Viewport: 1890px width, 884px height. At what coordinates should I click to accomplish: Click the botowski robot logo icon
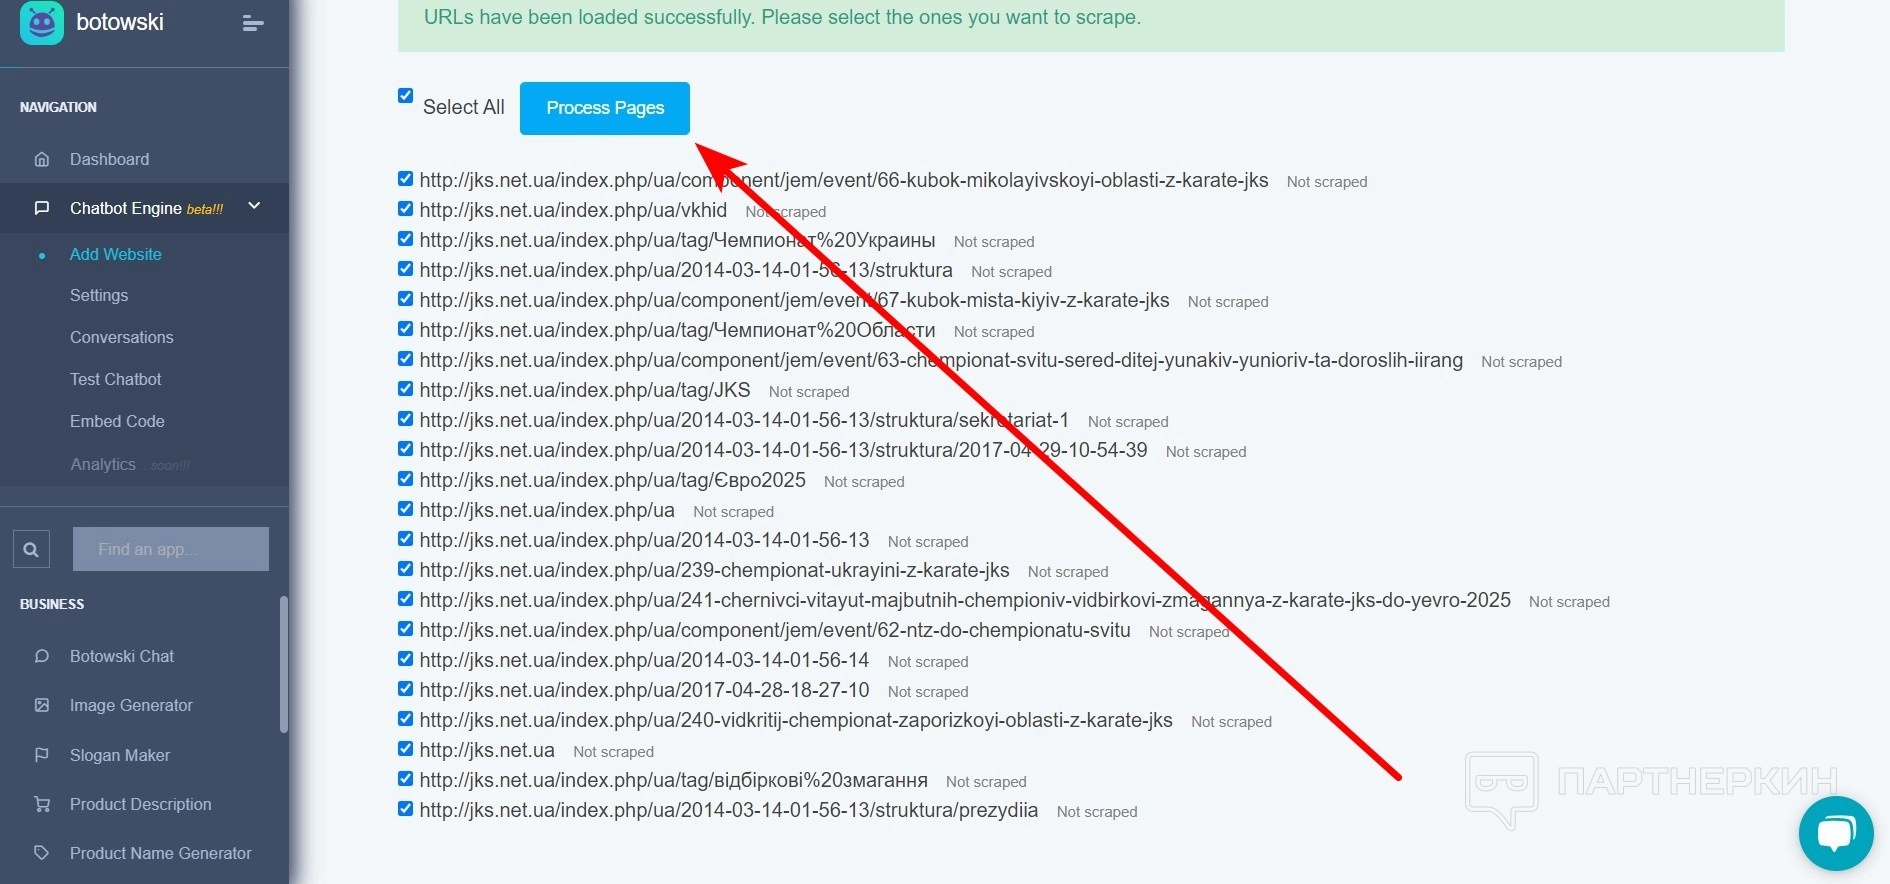coord(42,22)
